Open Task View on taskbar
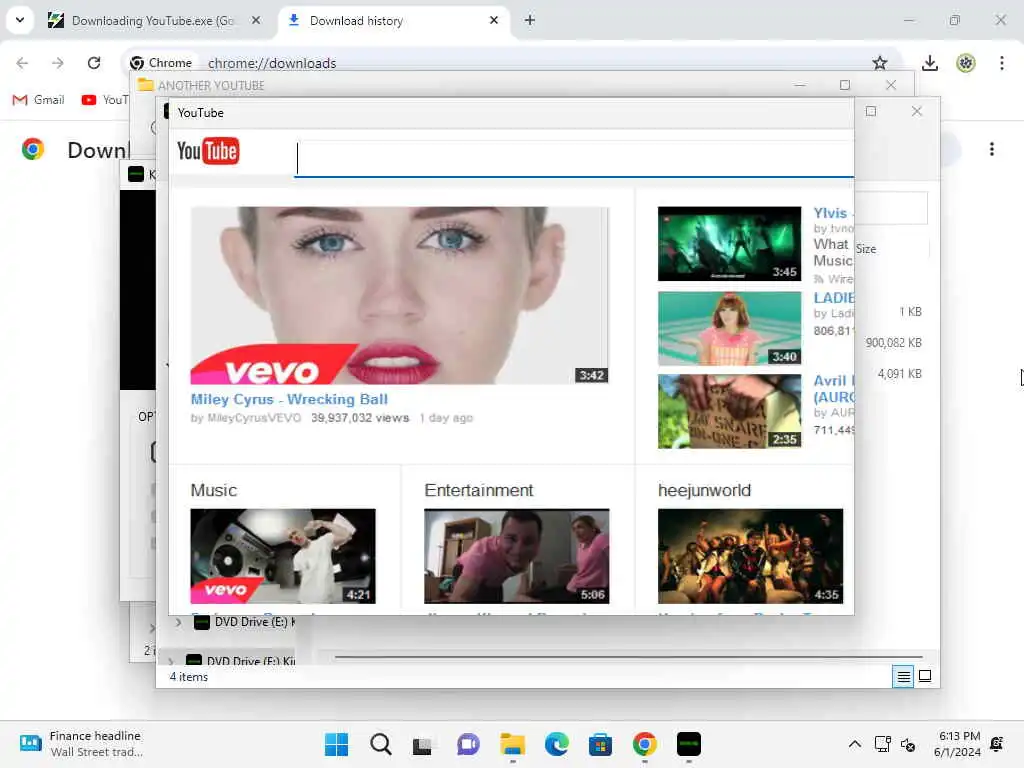The height and width of the screenshot is (768, 1024). click(423, 744)
